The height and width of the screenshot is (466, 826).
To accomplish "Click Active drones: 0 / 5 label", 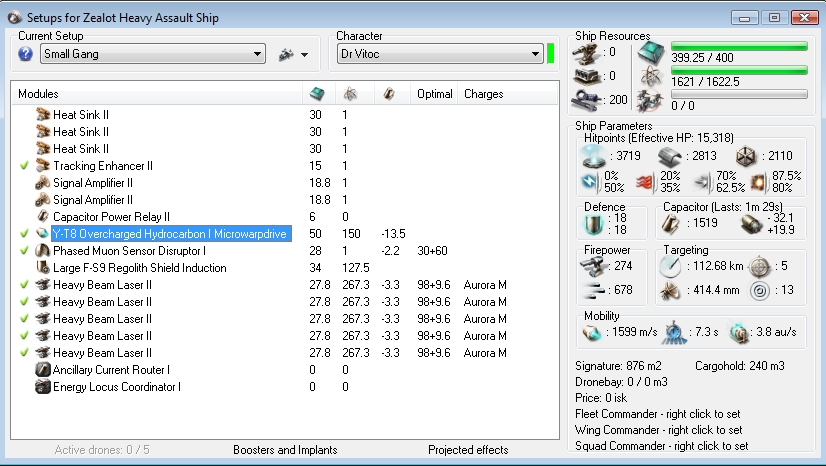I will (x=102, y=450).
